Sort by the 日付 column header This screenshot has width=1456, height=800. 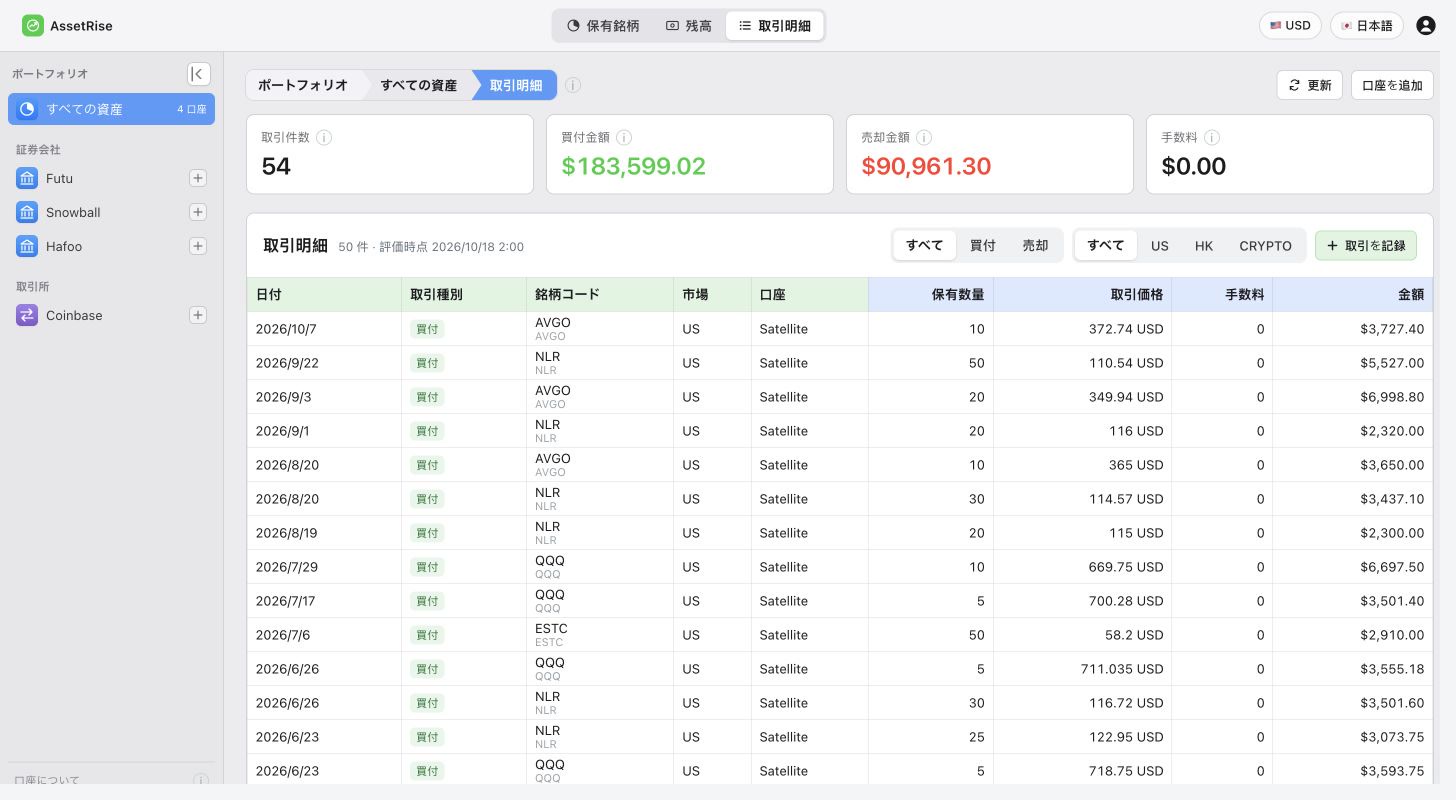[x=324, y=295]
